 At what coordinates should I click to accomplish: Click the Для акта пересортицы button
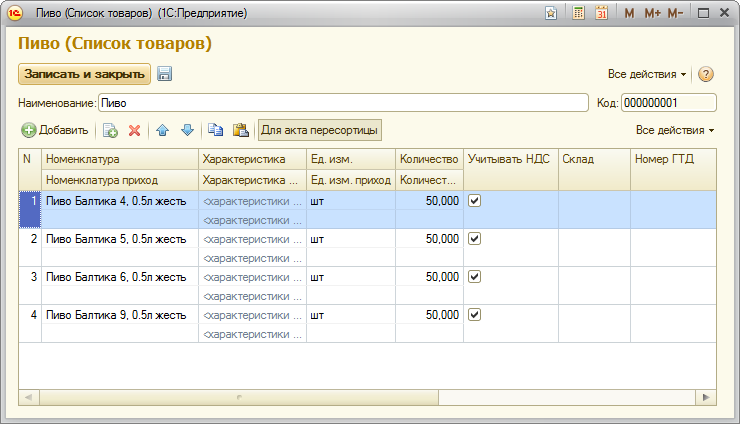pos(320,130)
